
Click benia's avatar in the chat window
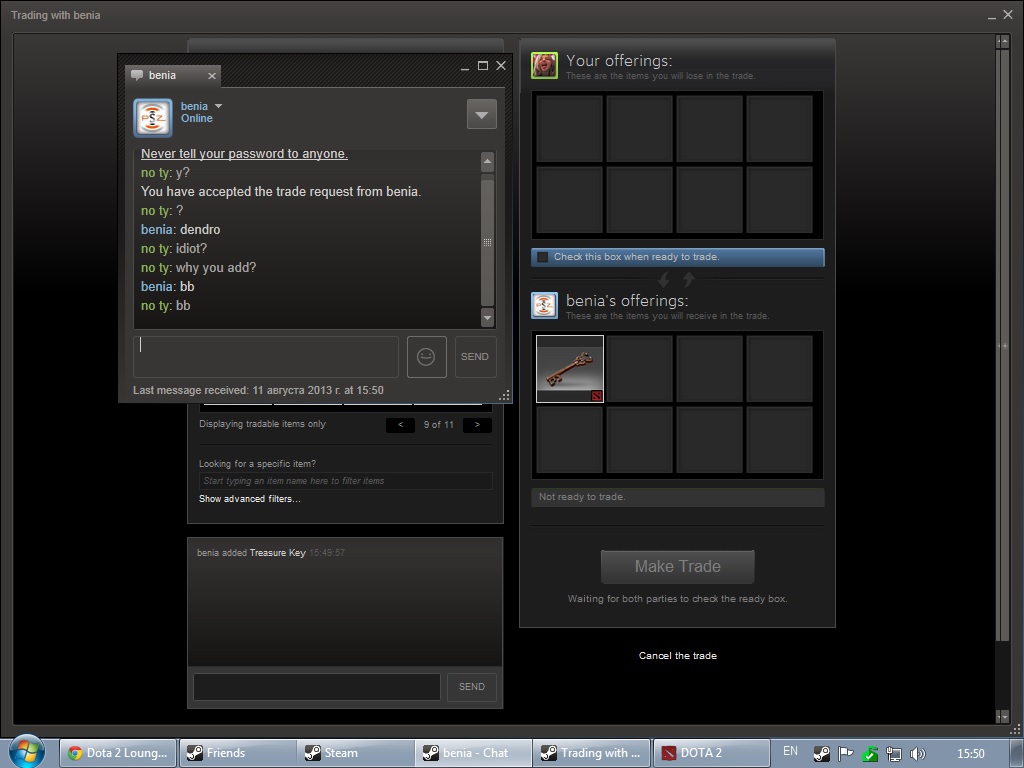(x=152, y=118)
